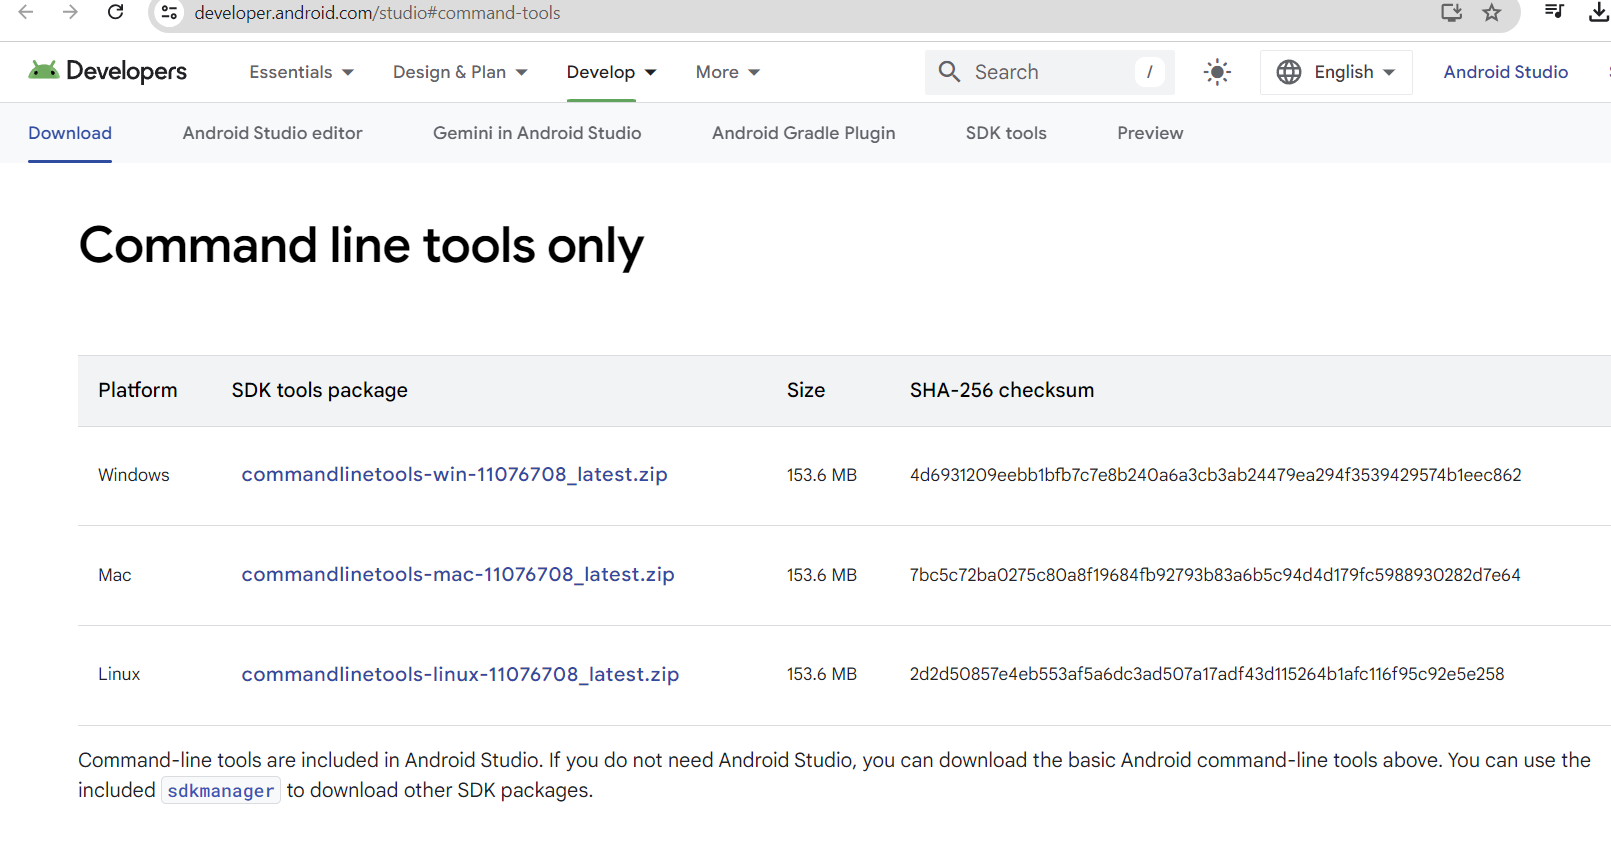1611x842 pixels.
Task: Click the Android Developers logo
Action: click(x=107, y=71)
